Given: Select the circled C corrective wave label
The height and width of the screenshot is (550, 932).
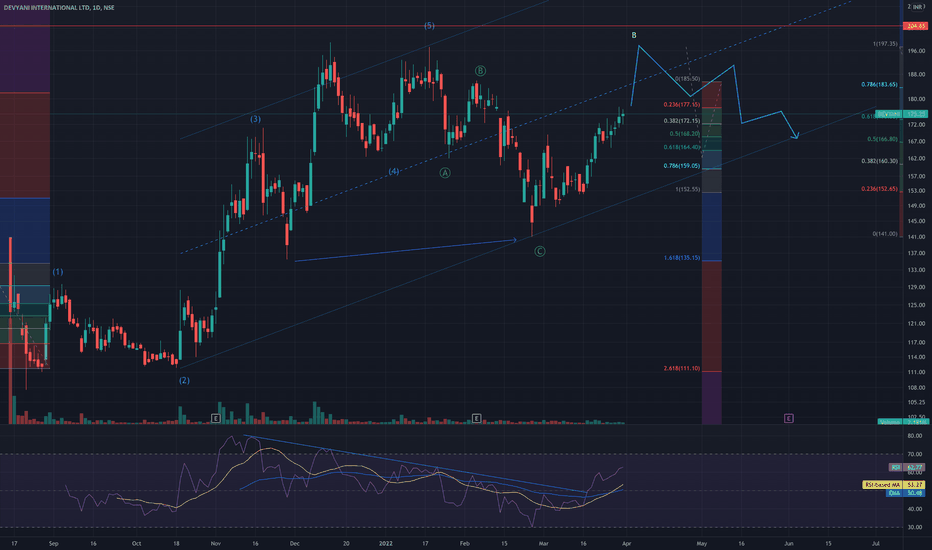Looking at the screenshot, I should [540, 252].
